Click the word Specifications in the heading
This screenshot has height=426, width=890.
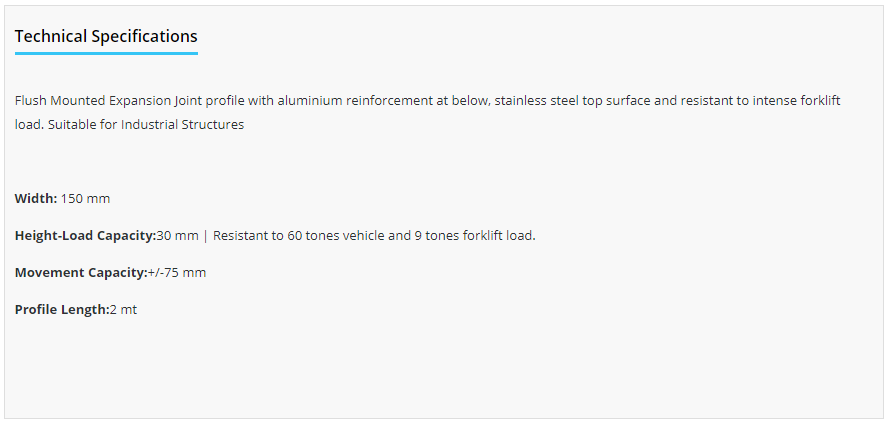point(144,36)
